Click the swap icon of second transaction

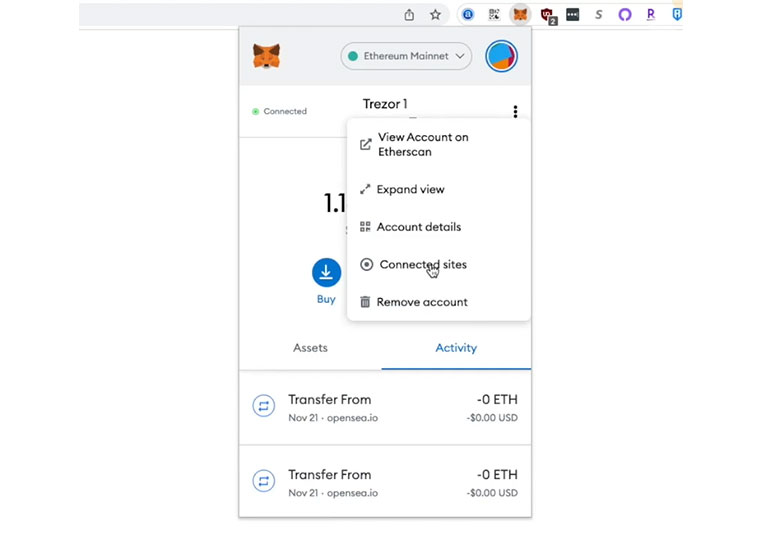point(264,481)
